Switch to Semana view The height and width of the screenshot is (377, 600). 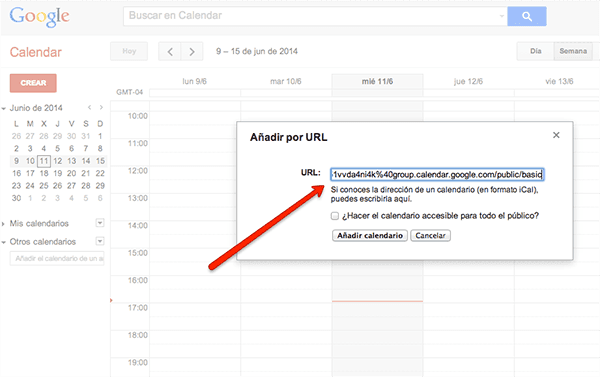coord(573,51)
